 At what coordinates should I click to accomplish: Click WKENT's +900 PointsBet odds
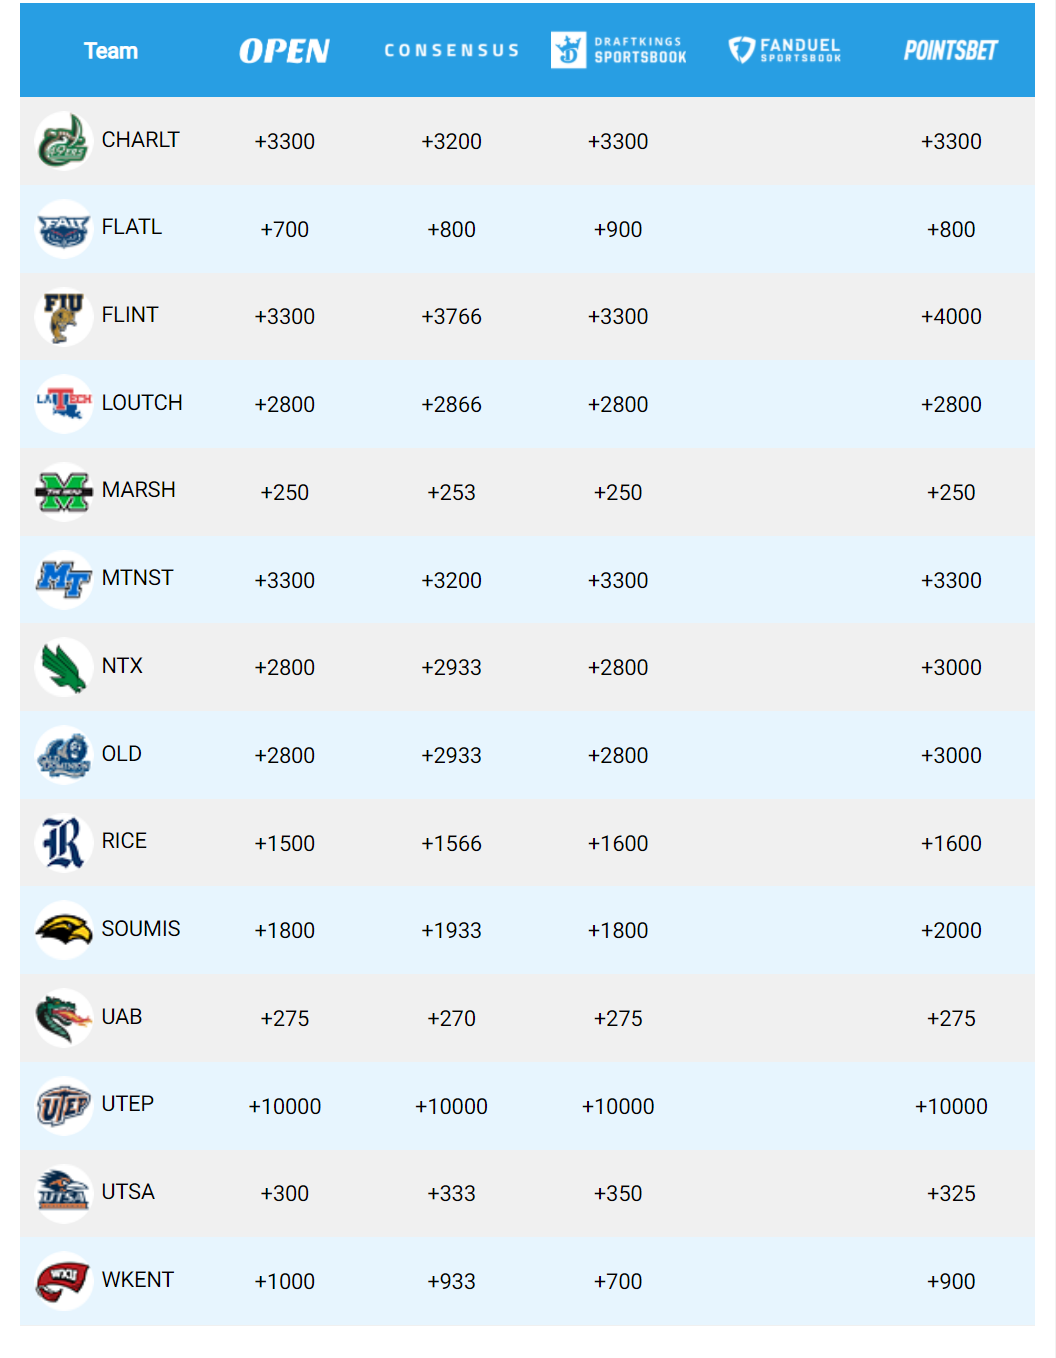point(951,1281)
